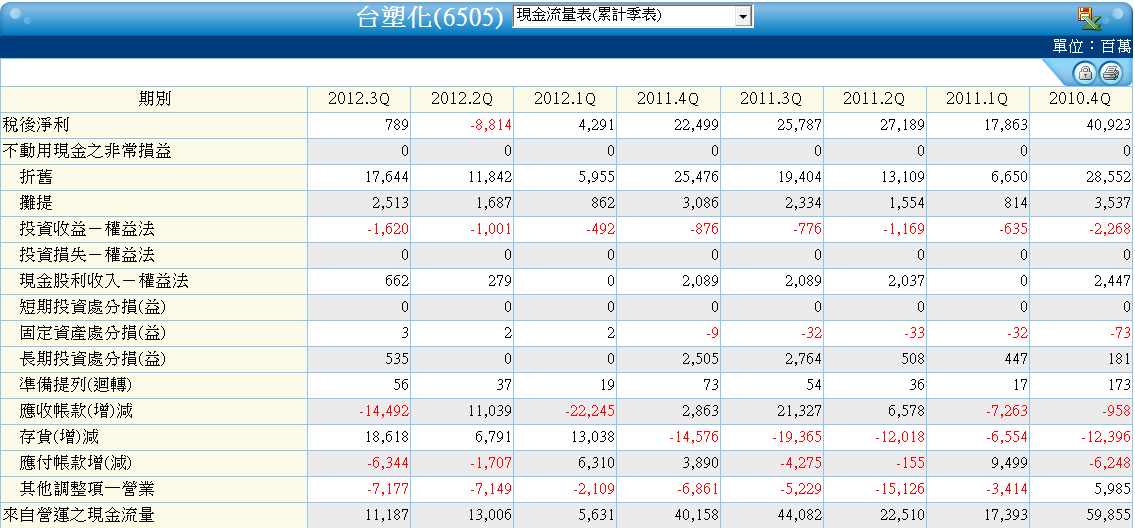Click the 其他調整項－營業 row label
Screen dimensions: 1135x528
pyautogui.click(x=87, y=490)
